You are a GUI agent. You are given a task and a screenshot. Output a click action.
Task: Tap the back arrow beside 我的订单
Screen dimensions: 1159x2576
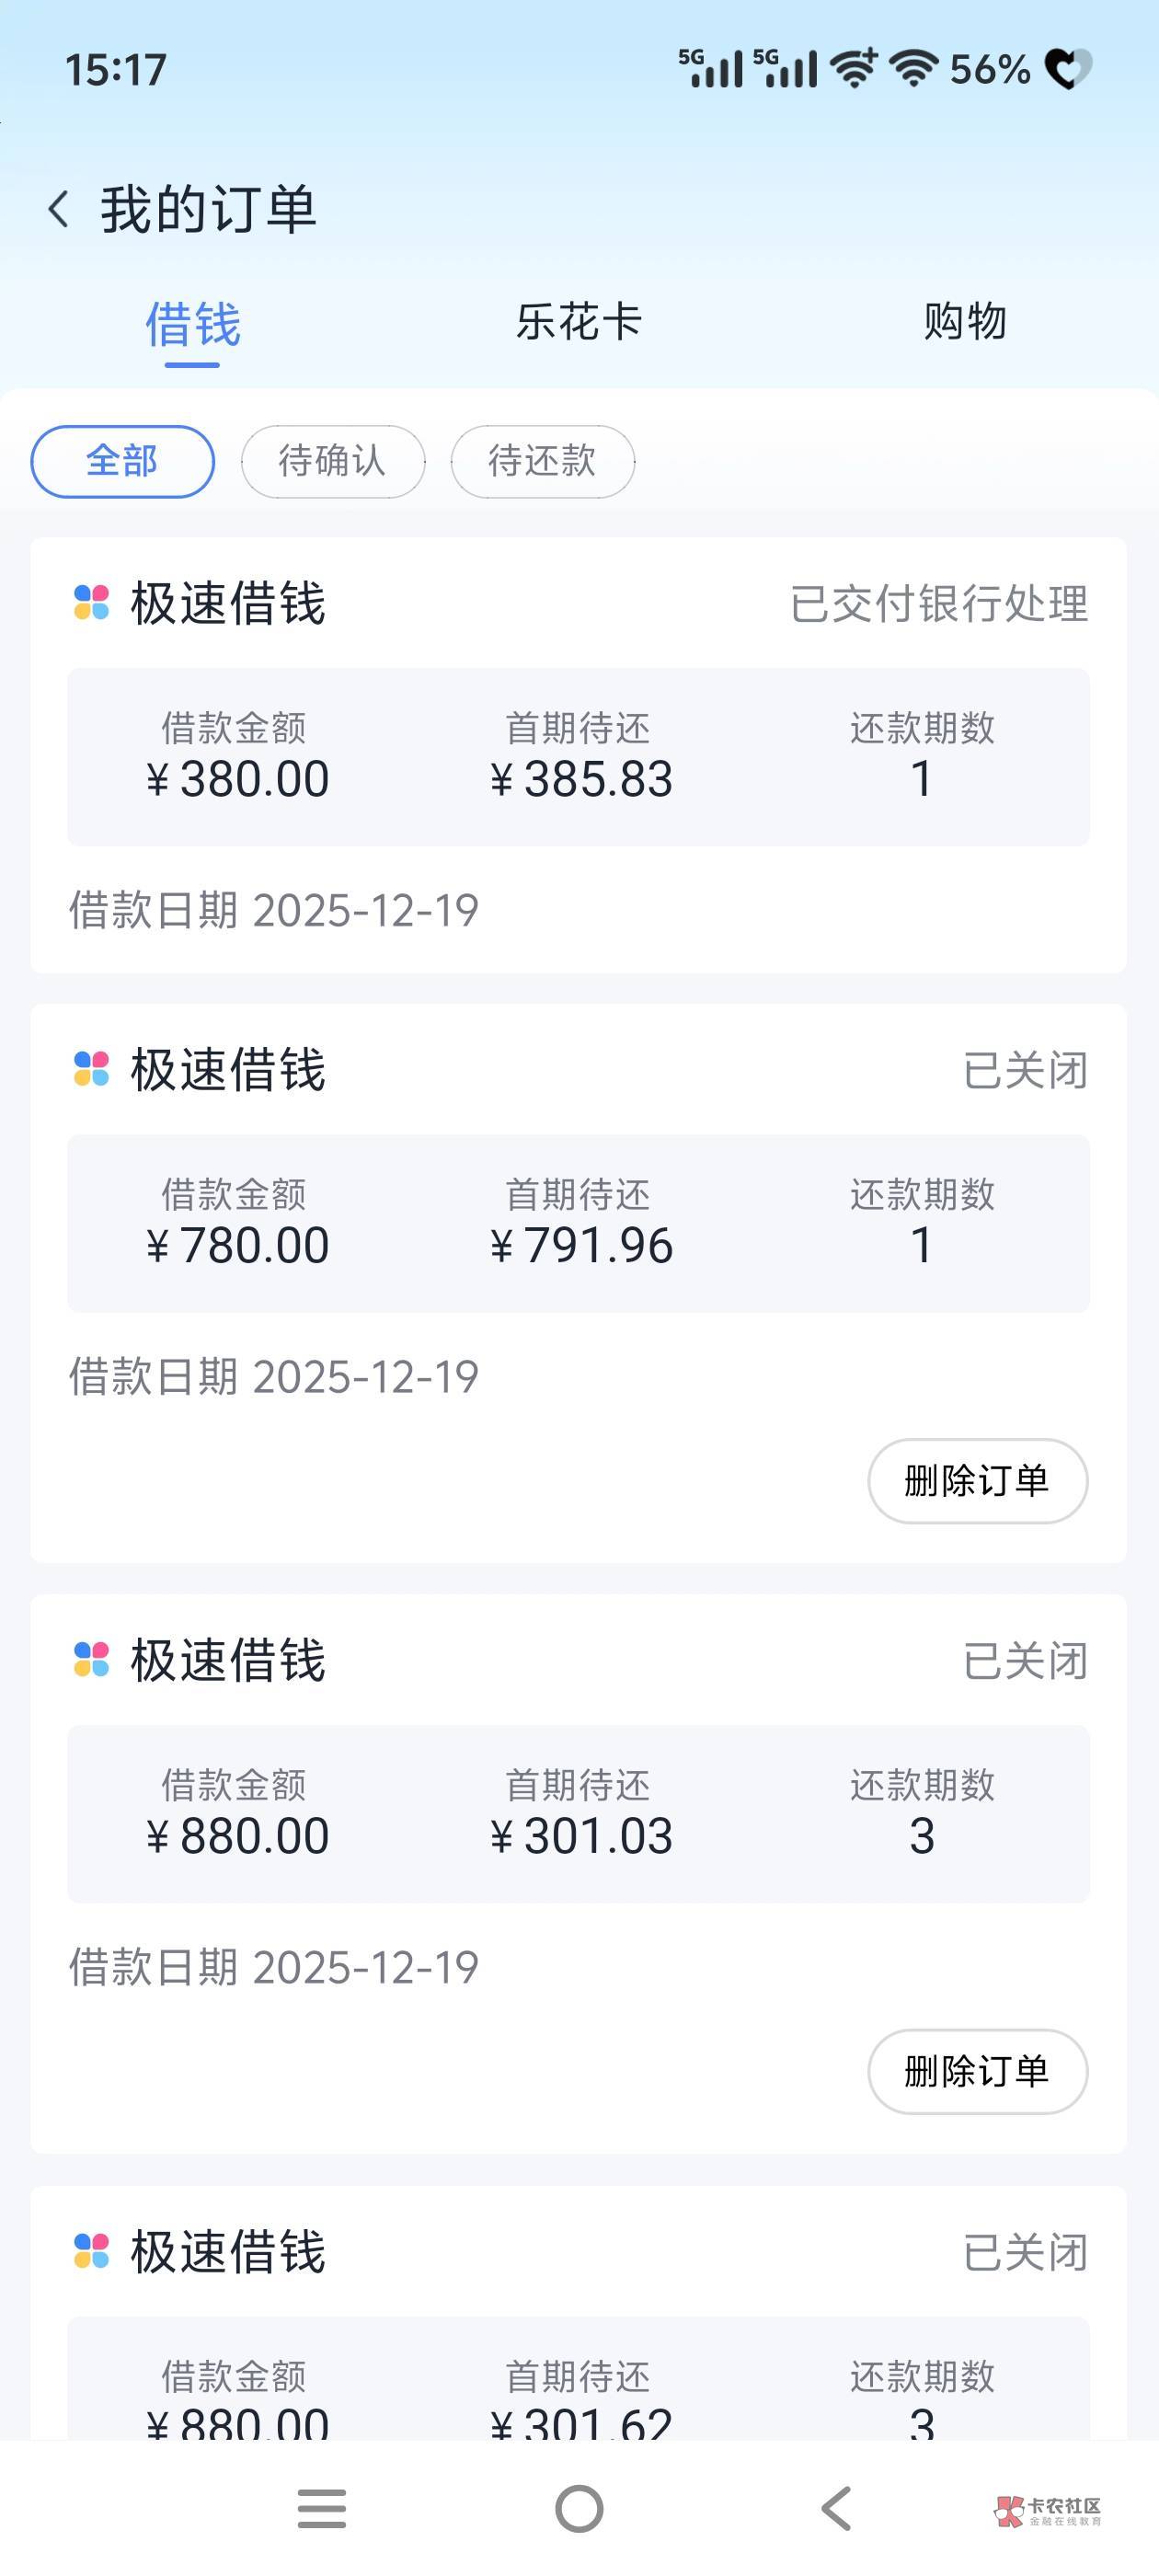59,210
